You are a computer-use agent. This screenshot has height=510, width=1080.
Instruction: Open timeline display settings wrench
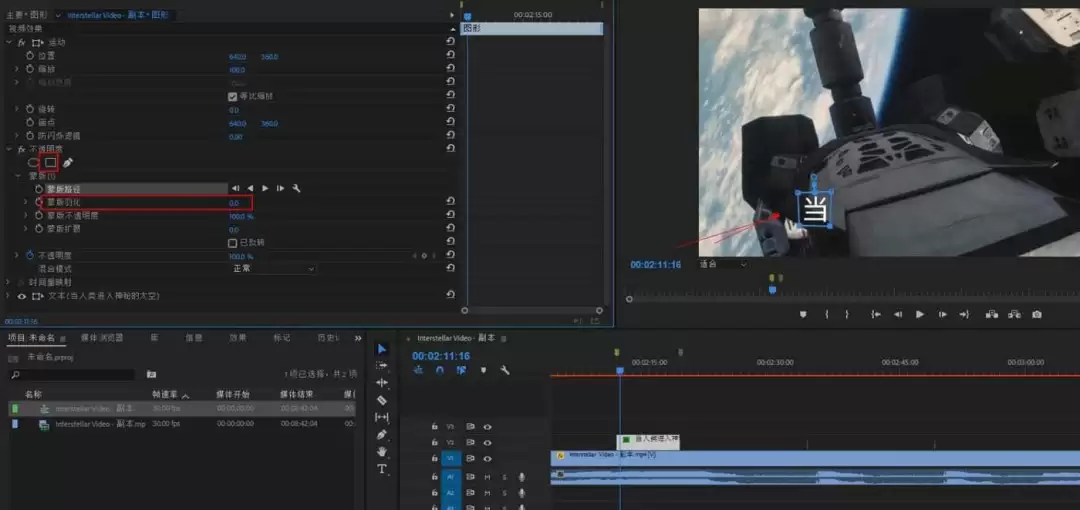[505, 370]
